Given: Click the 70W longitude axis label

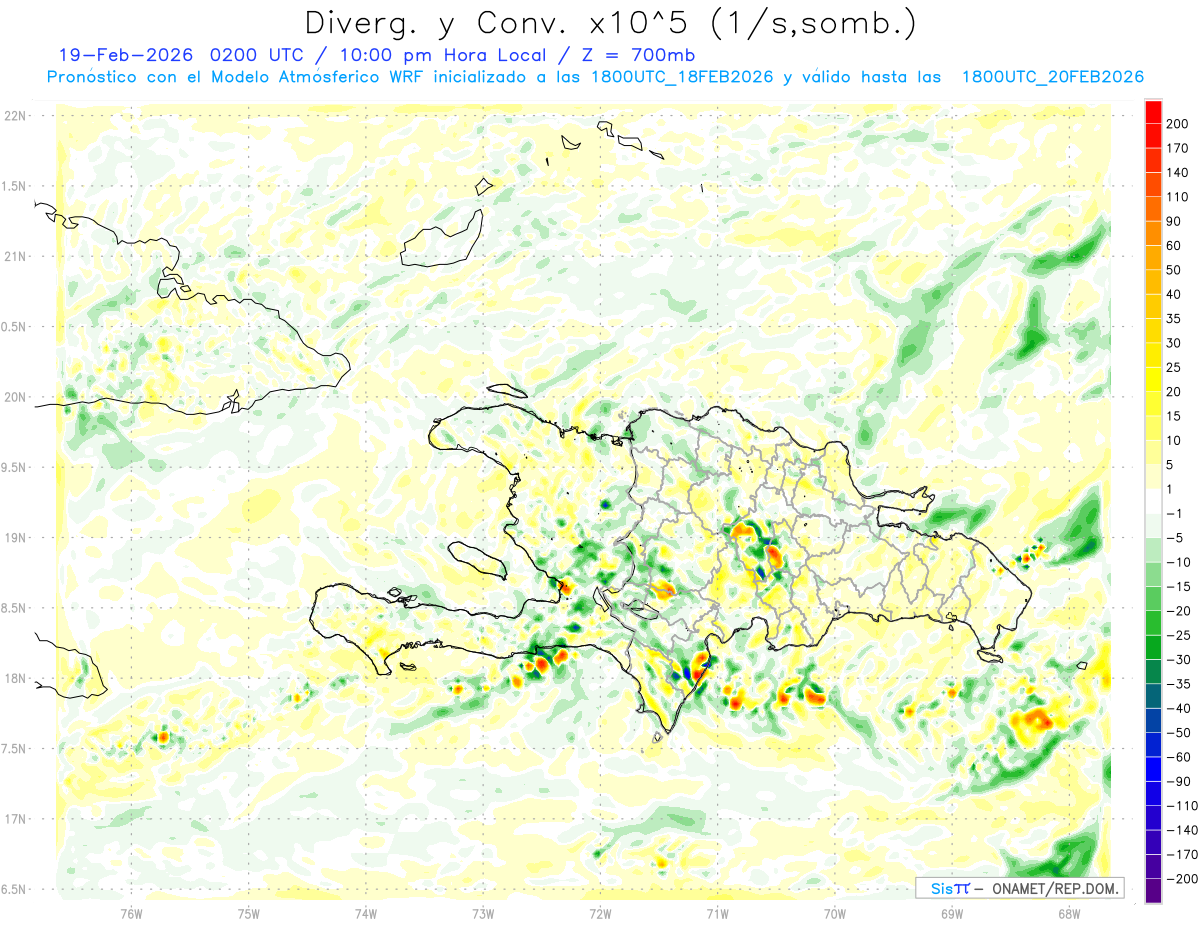Looking at the screenshot, I should tap(835, 913).
